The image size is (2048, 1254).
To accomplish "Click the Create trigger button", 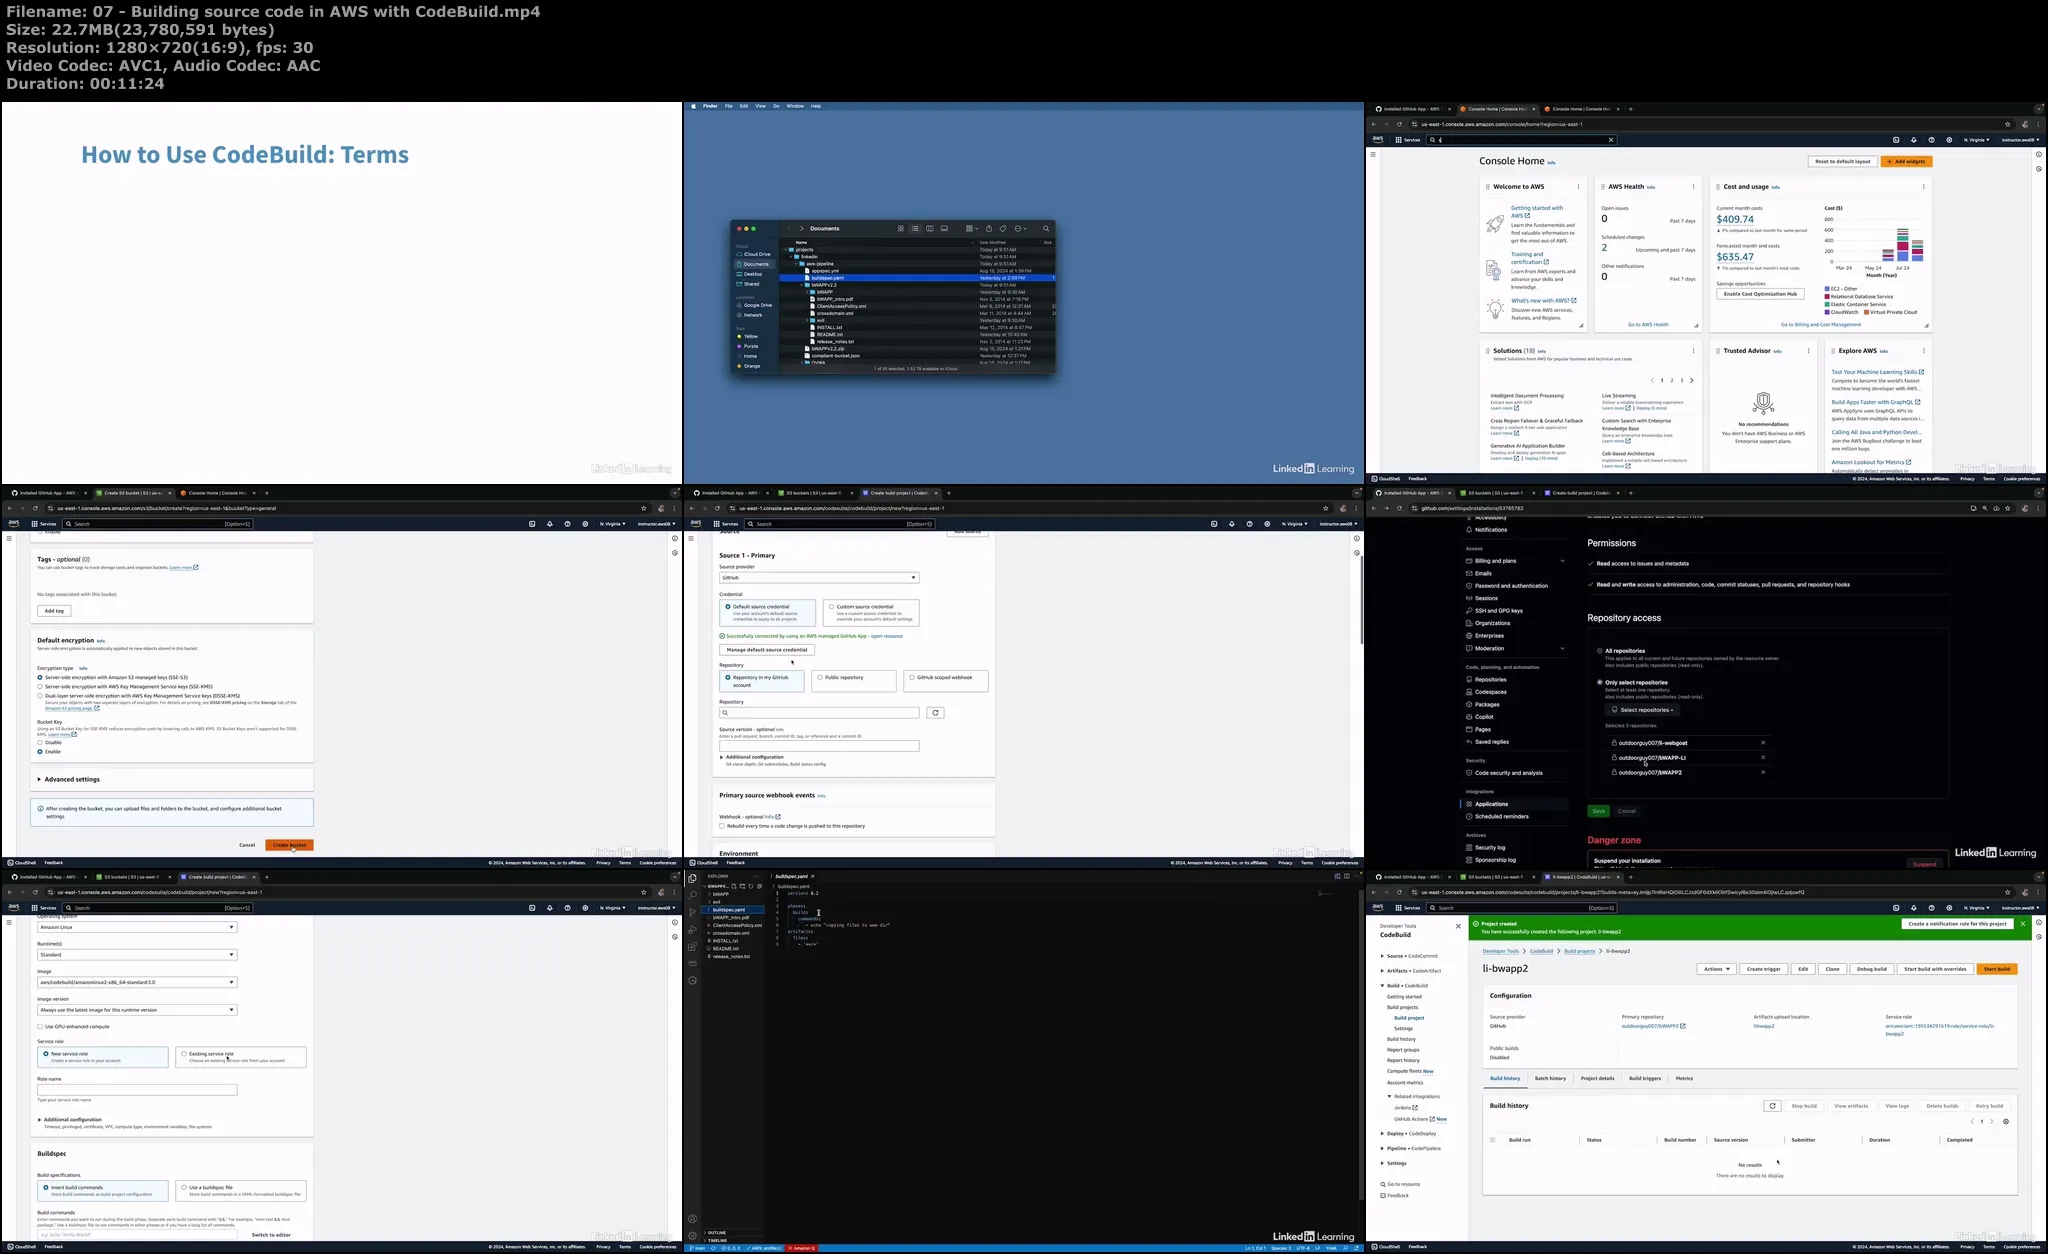I will click(x=1763, y=969).
